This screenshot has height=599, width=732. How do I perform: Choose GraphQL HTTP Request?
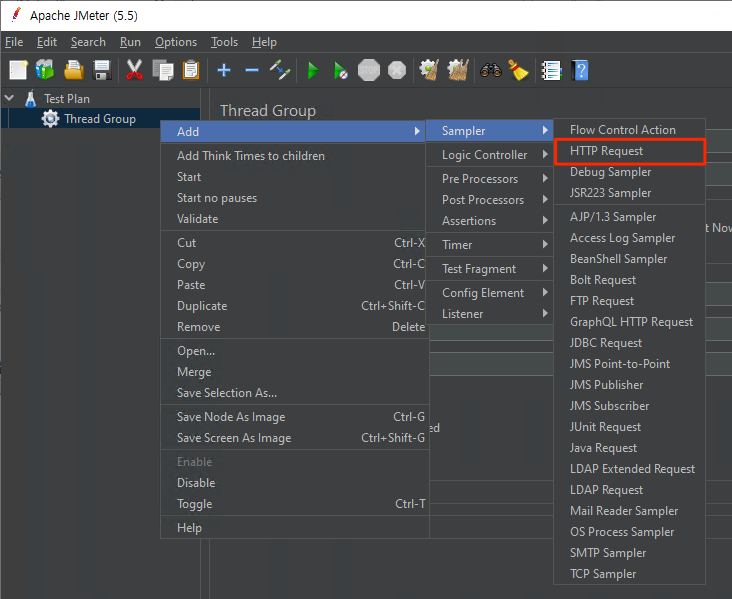pyautogui.click(x=629, y=322)
